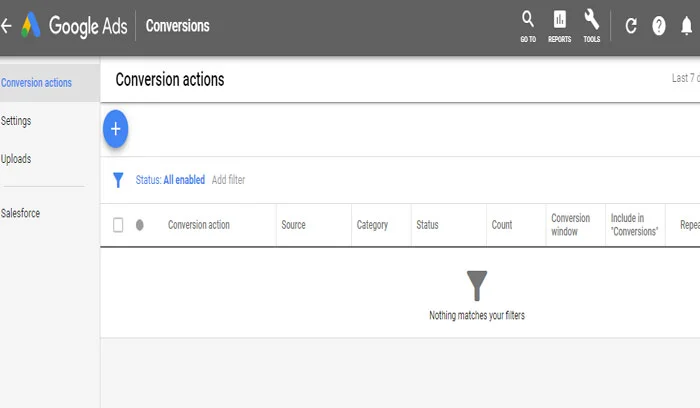Refresh the page with the reload icon
The width and height of the screenshot is (700, 408).
click(631, 26)
